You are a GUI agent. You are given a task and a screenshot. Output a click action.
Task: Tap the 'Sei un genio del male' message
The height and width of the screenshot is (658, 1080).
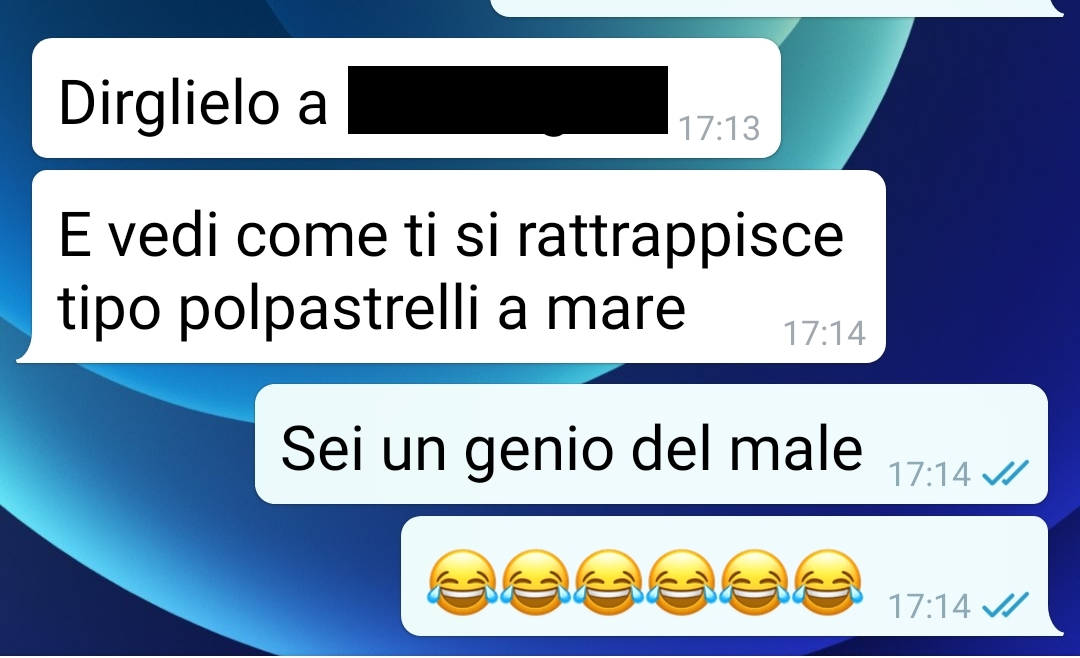(652, 444)
